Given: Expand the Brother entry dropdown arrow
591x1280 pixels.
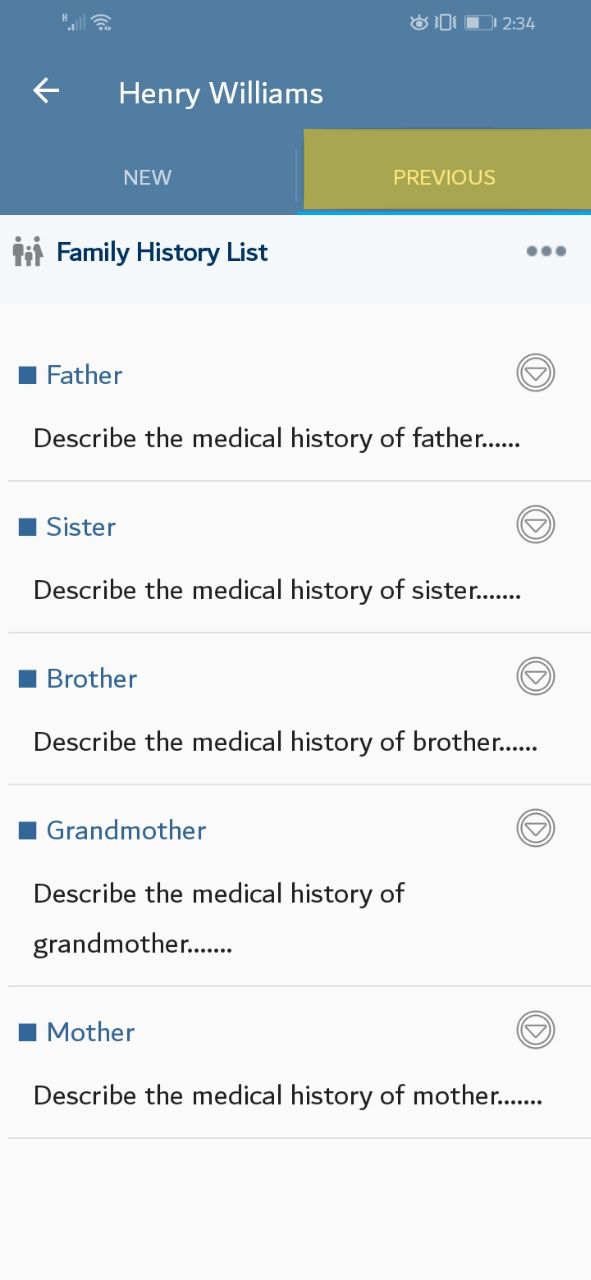Looking at the screenshot, I should pyautogui.click(x=536, y=677).
